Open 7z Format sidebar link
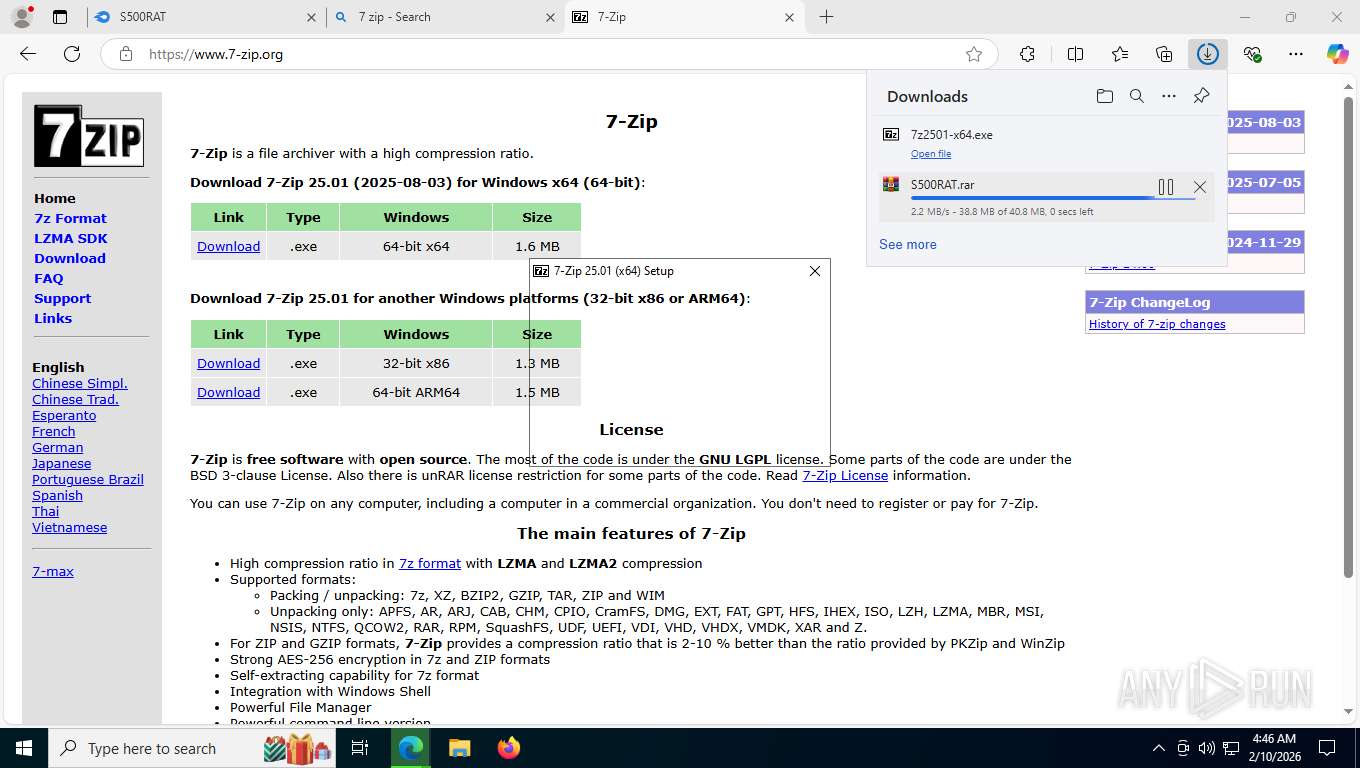1360x768 pixels. (70, 218)
